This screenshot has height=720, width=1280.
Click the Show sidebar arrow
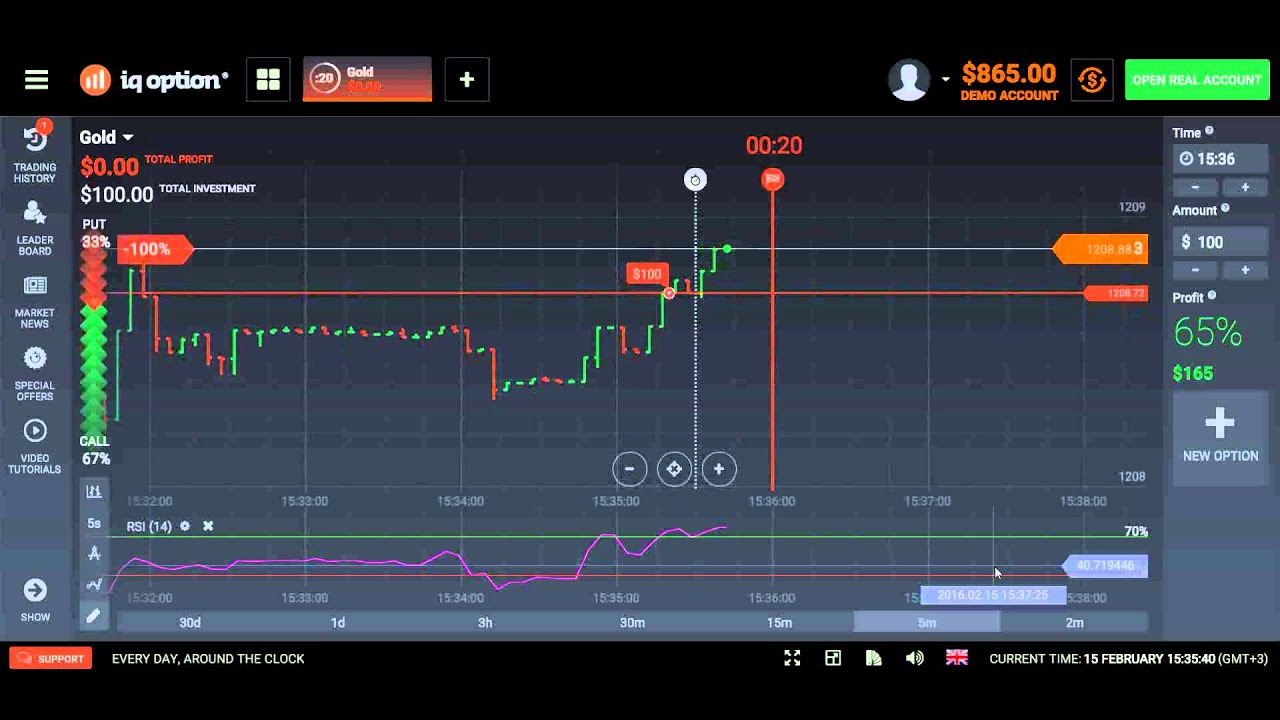point(35,599)
